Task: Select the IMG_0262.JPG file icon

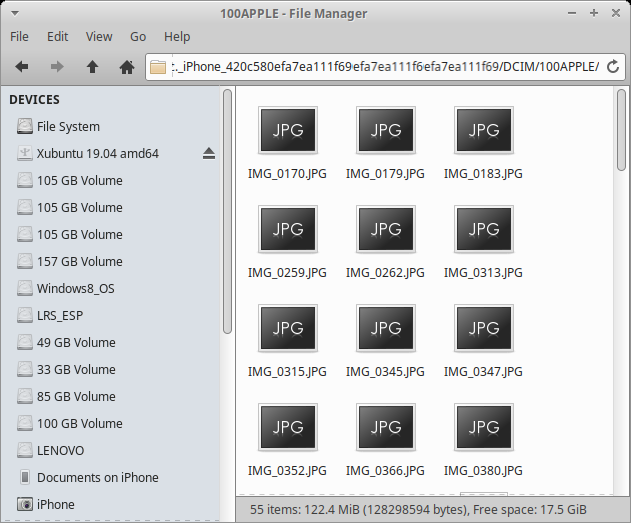Action: [x=386, y=229]
